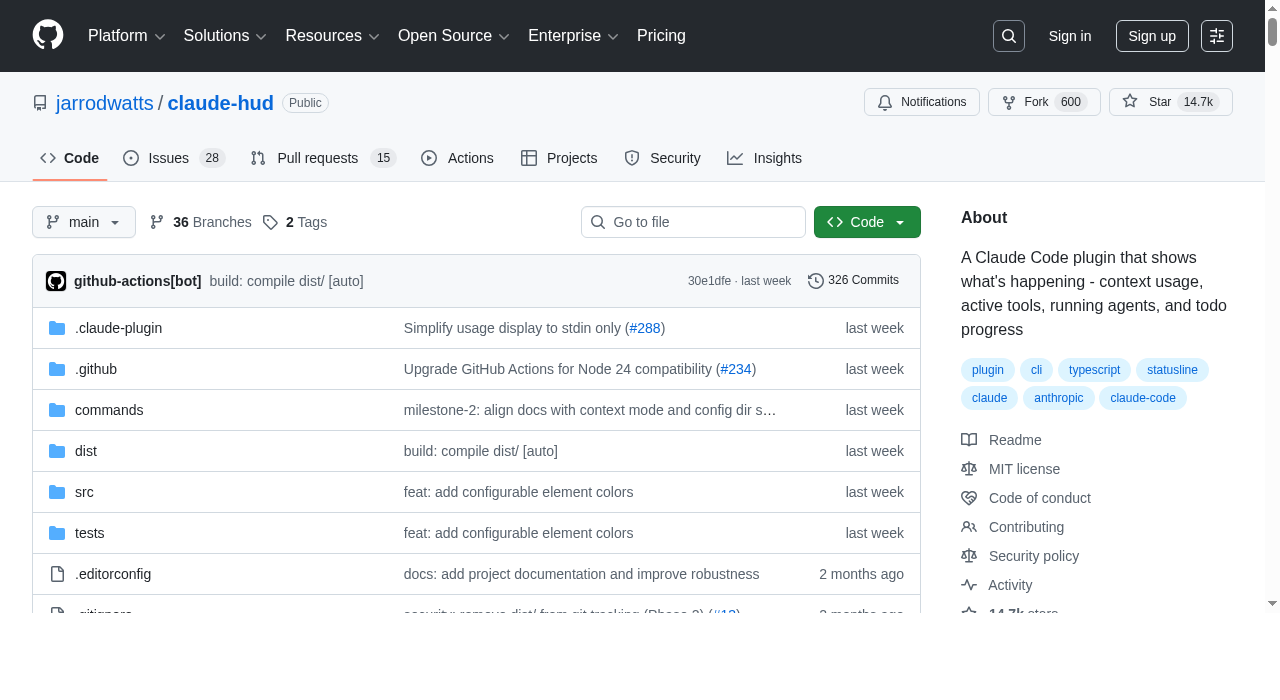This screenshot has width=1280, height=700.
Task: Expand the main branch dropdown
Action: tap(84, 222)
